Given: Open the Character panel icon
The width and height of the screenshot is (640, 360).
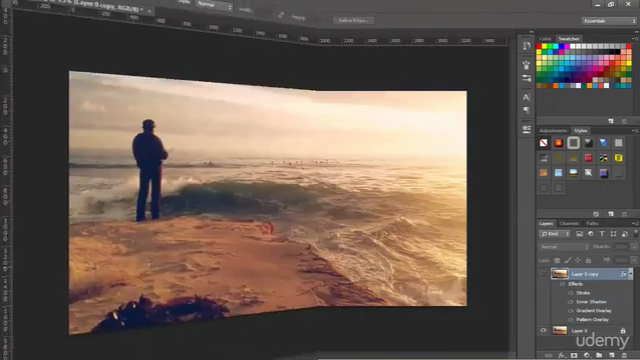Looking at the screenshot, I should click(527, 97).
